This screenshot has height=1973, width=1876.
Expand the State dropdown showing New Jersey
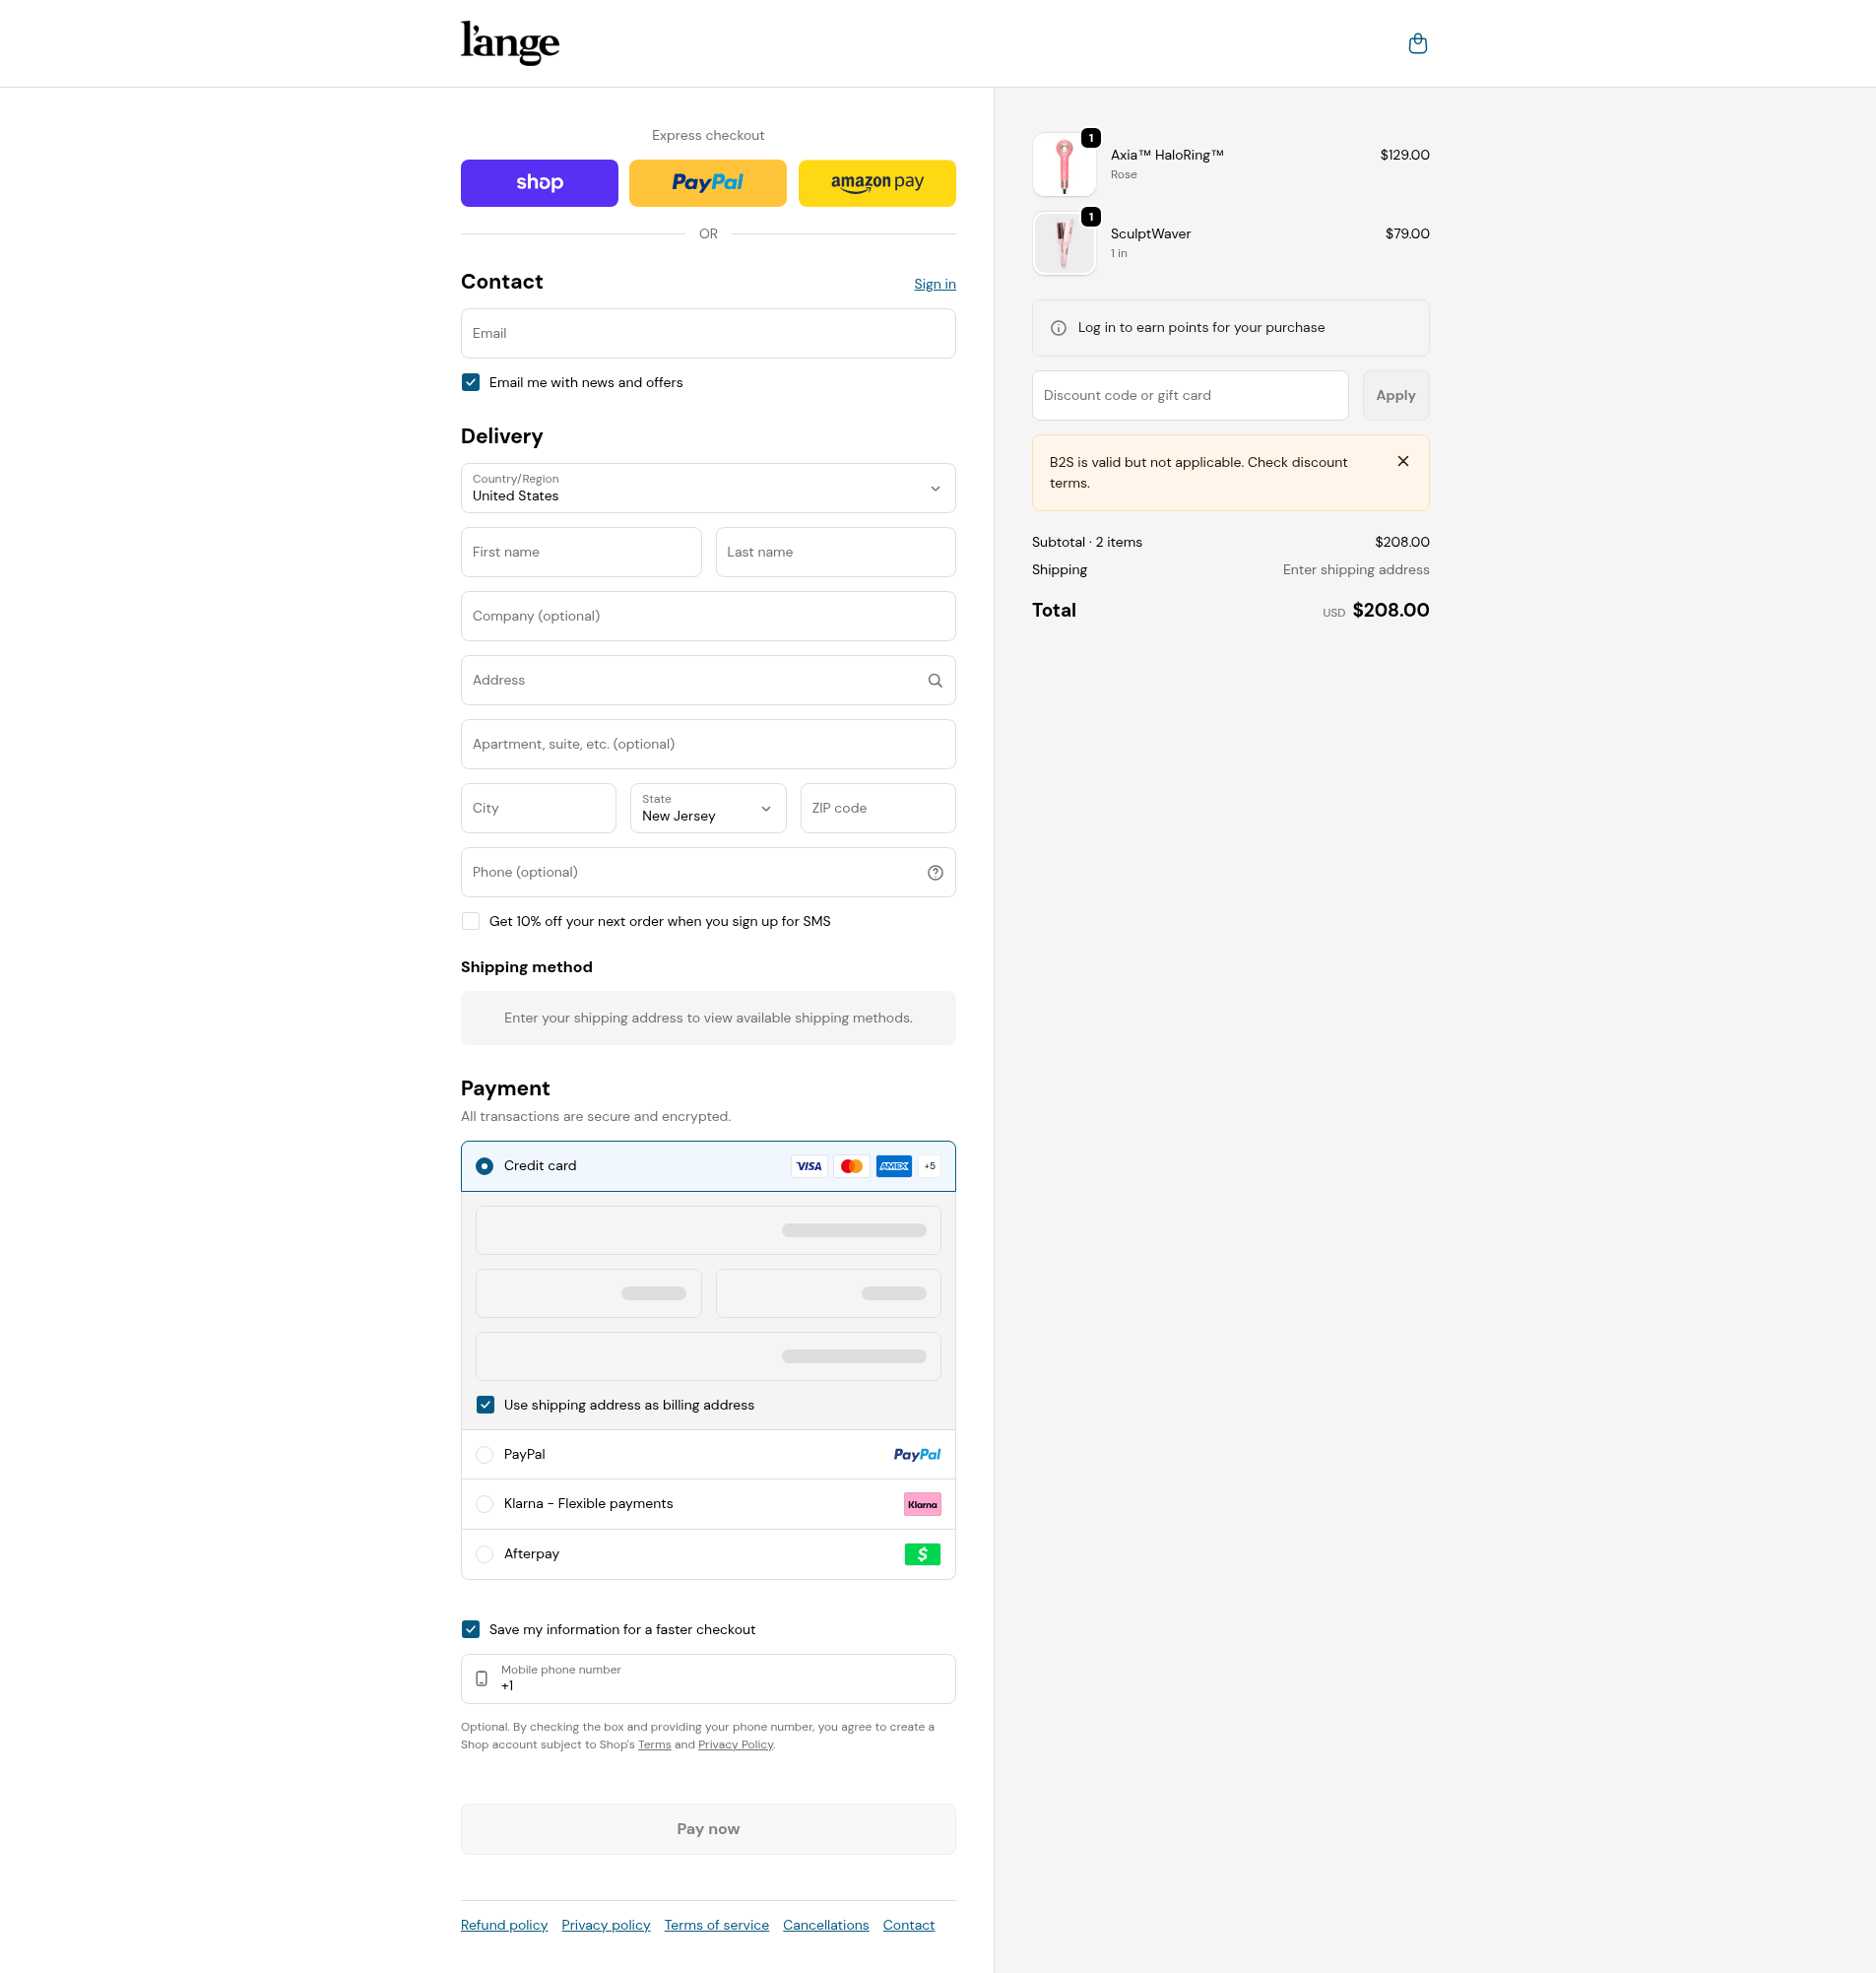708,808
